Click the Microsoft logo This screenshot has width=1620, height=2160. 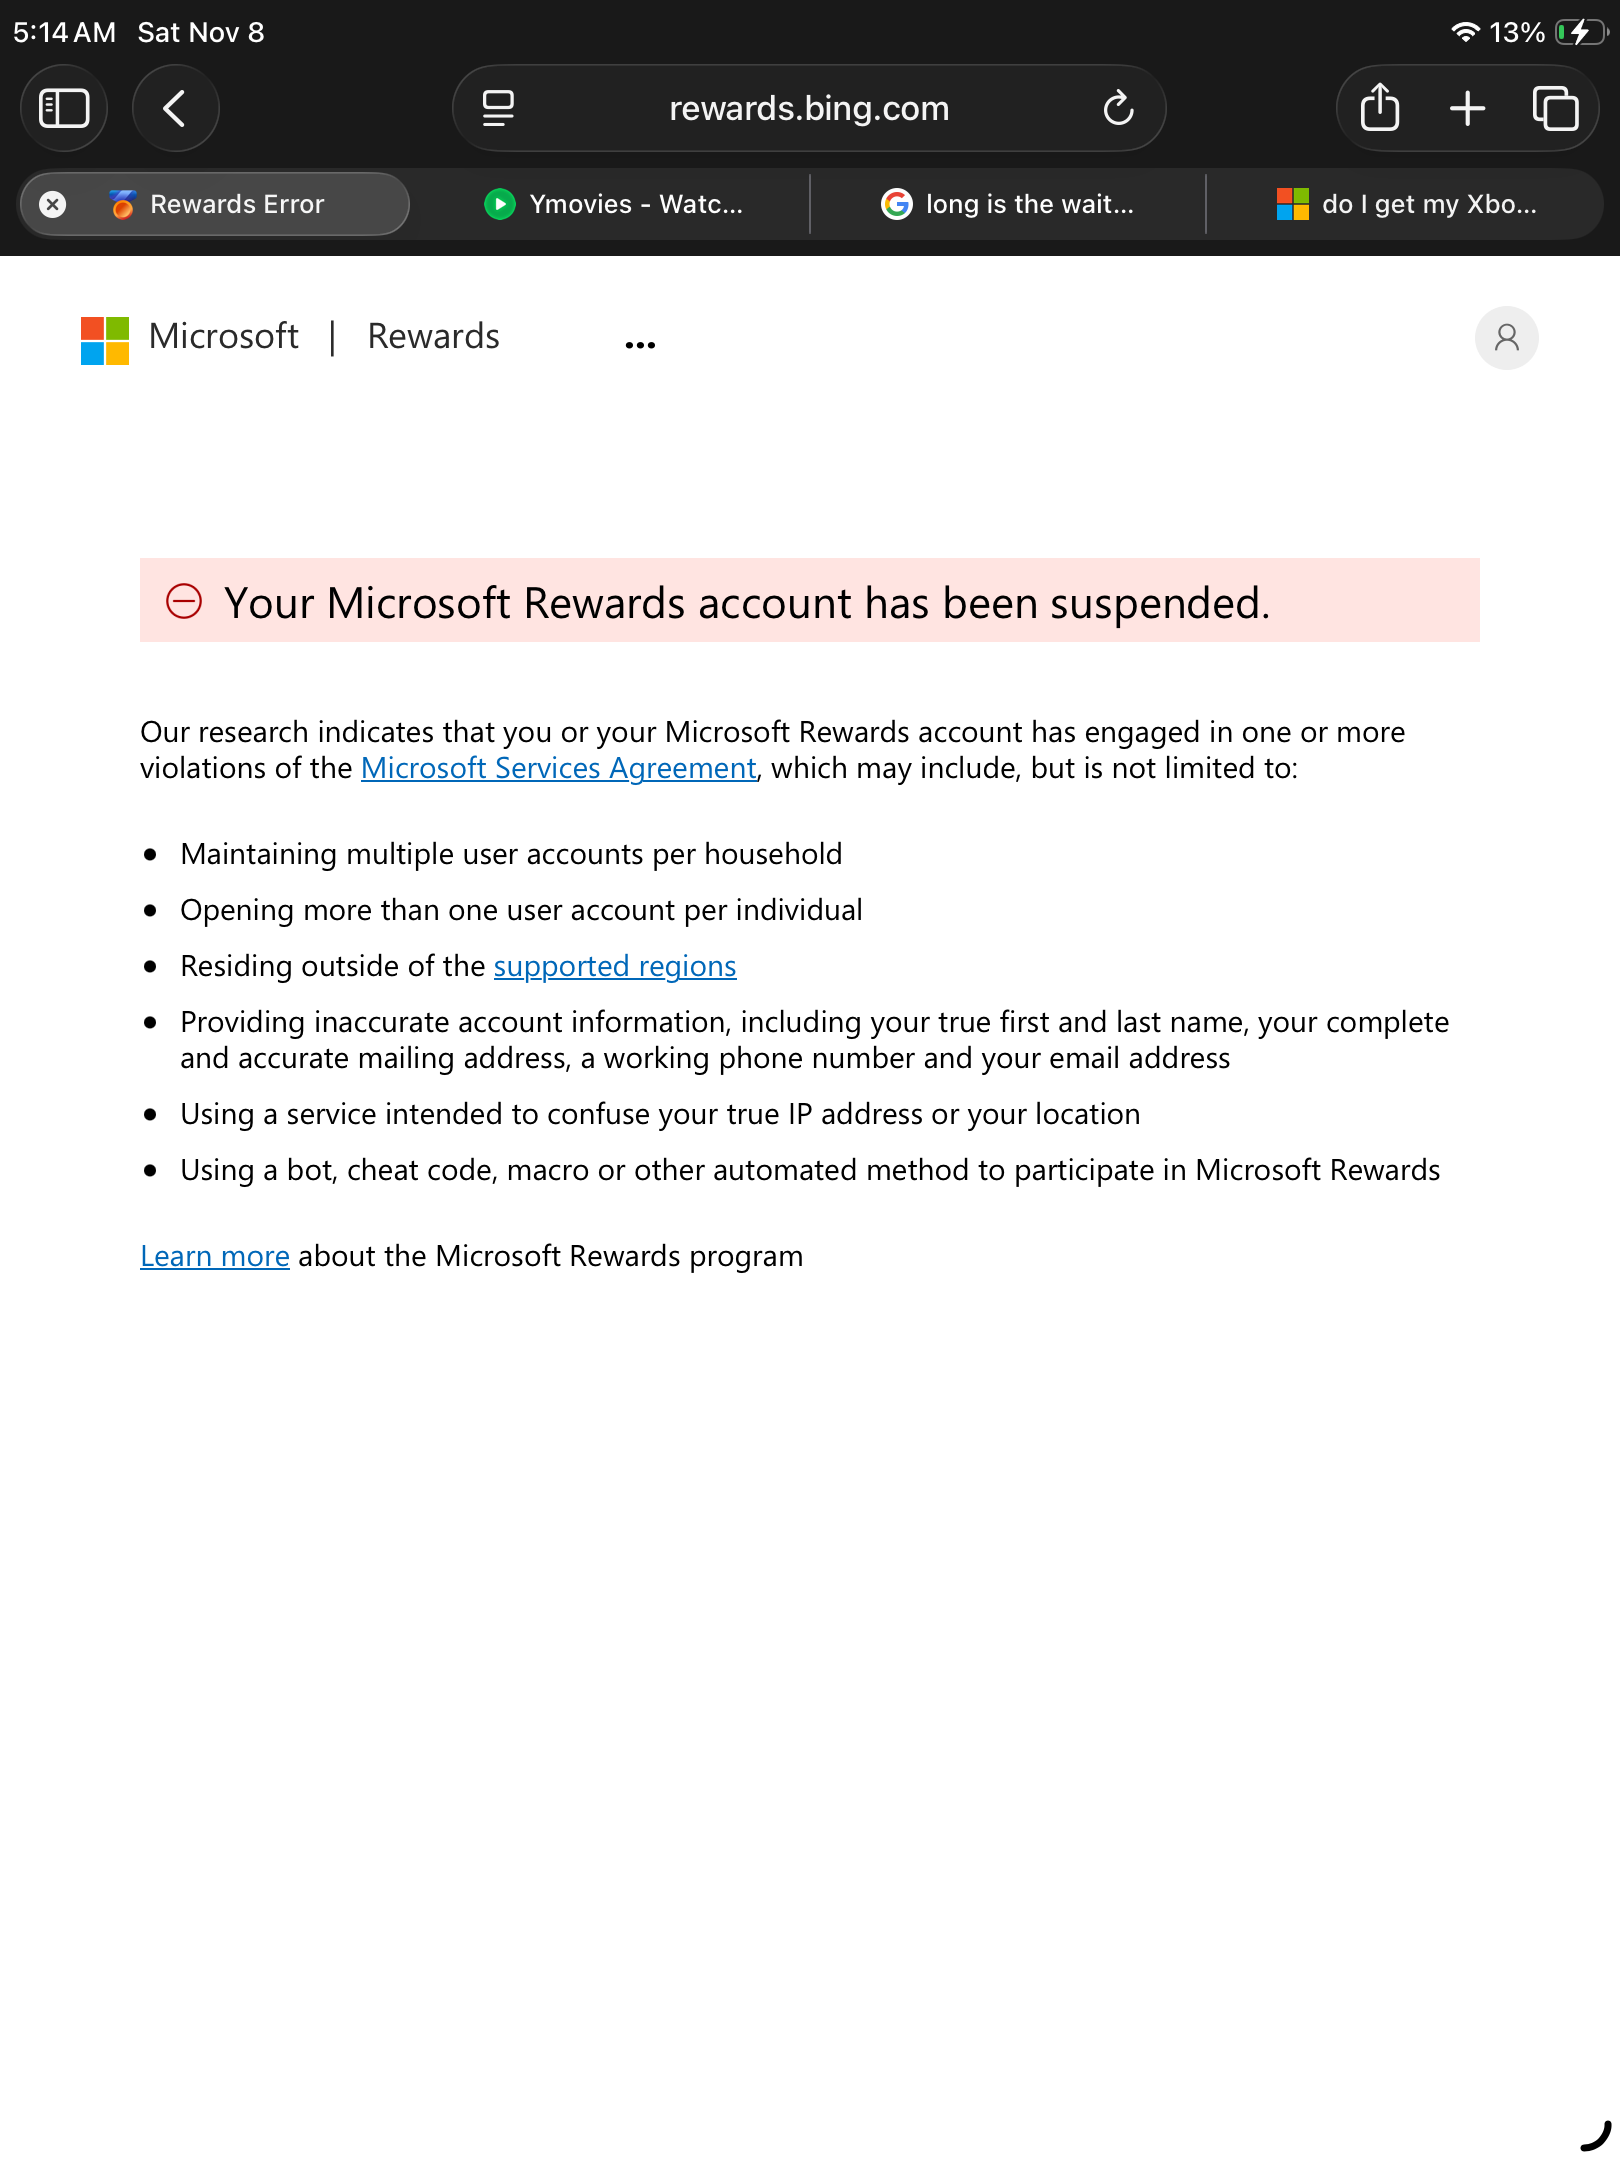[103, 338]
